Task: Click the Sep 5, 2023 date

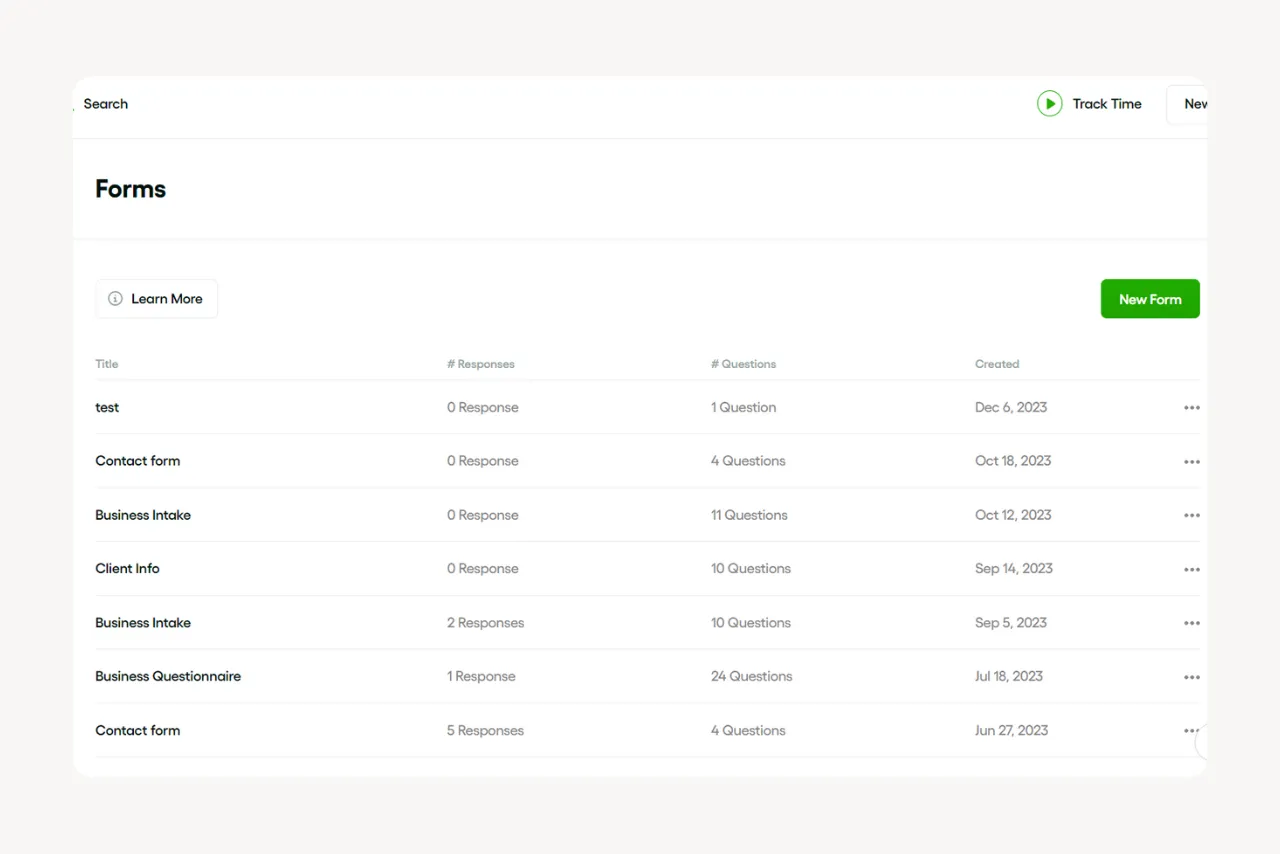Action: pyautogui.click(x=1011, y=622)
